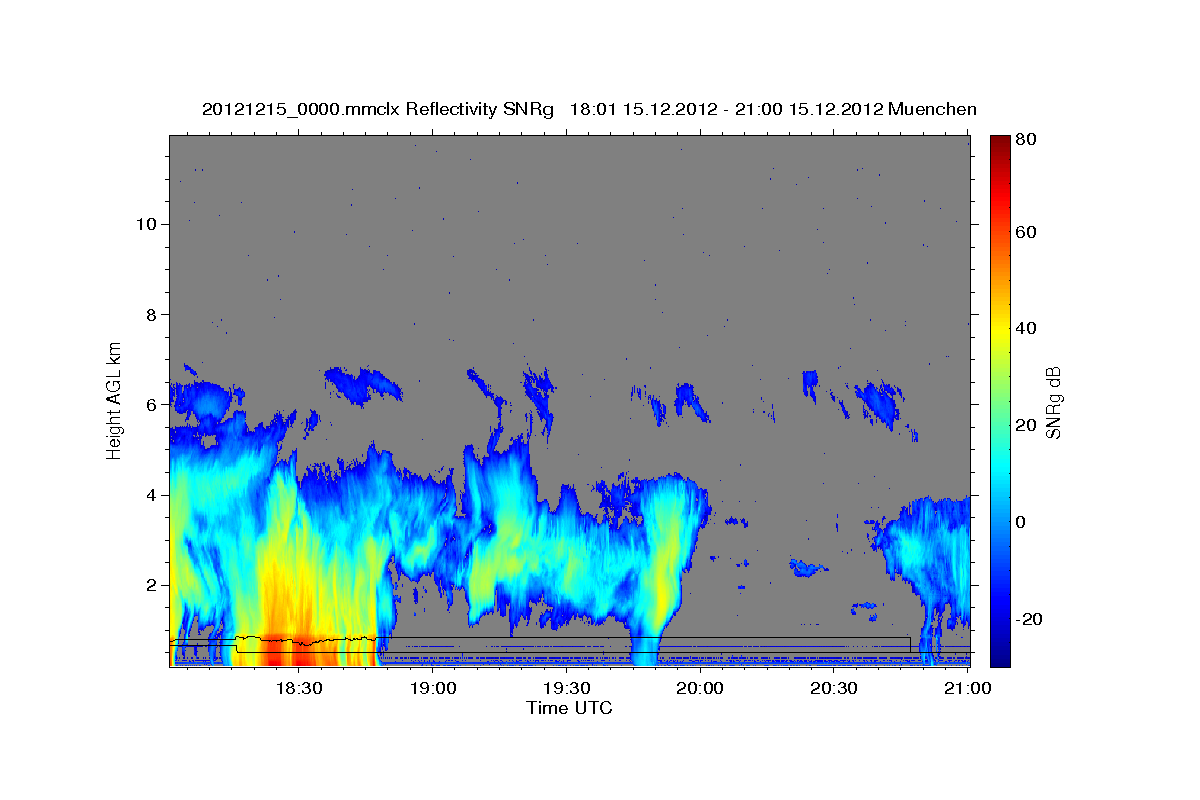Click the colorbar value label 60

(x=1024, y=232)
